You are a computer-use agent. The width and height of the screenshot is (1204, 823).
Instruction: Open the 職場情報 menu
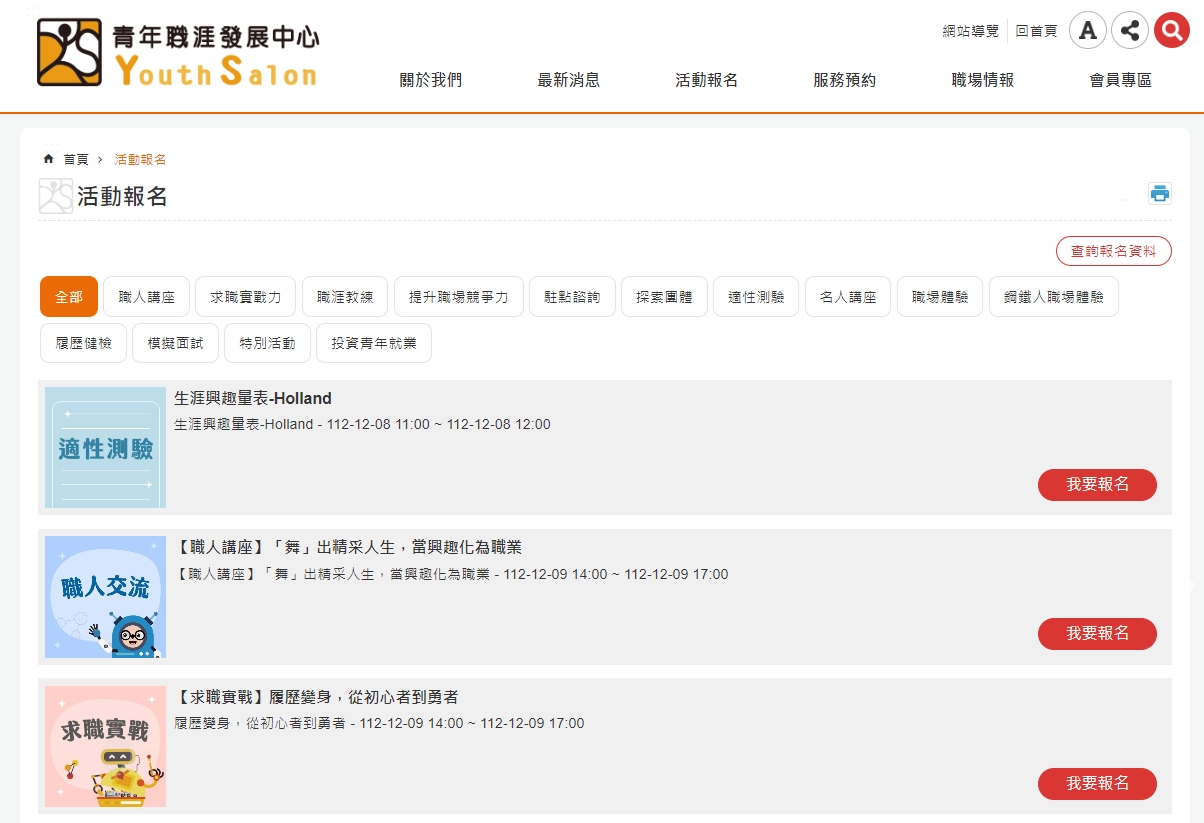tap(982, 80)
